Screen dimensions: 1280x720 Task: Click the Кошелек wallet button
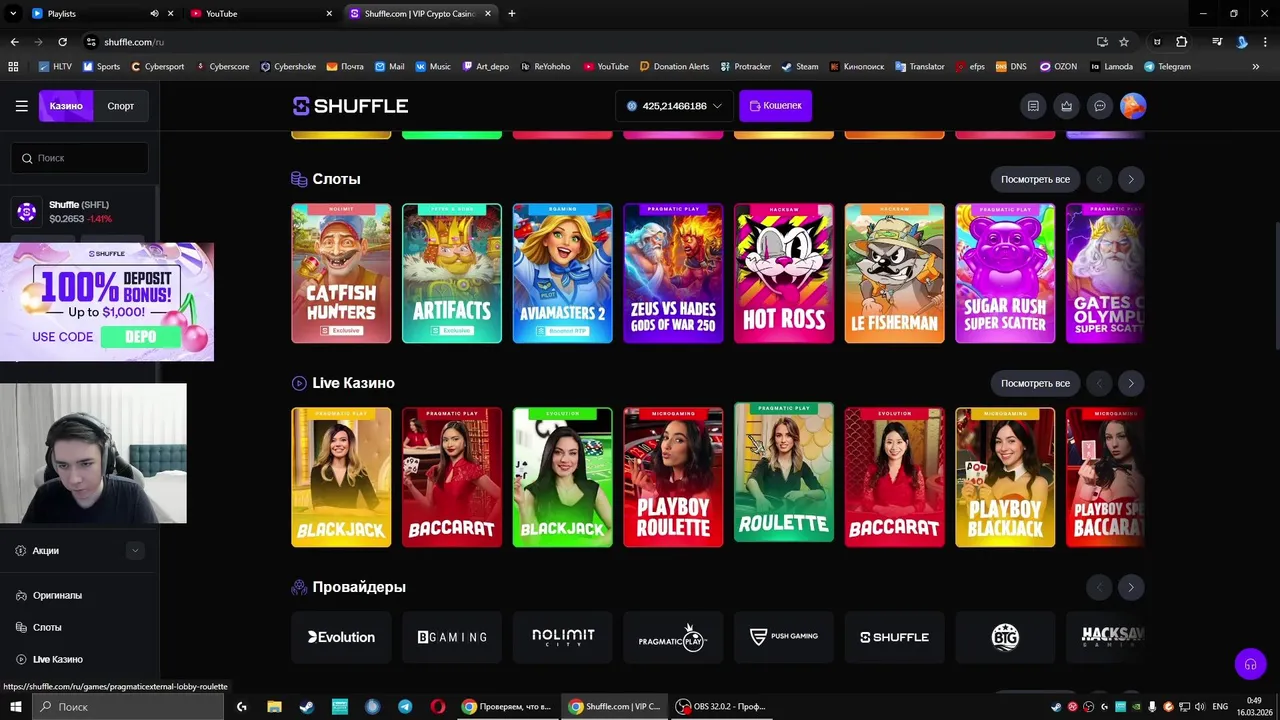point(775,106)
